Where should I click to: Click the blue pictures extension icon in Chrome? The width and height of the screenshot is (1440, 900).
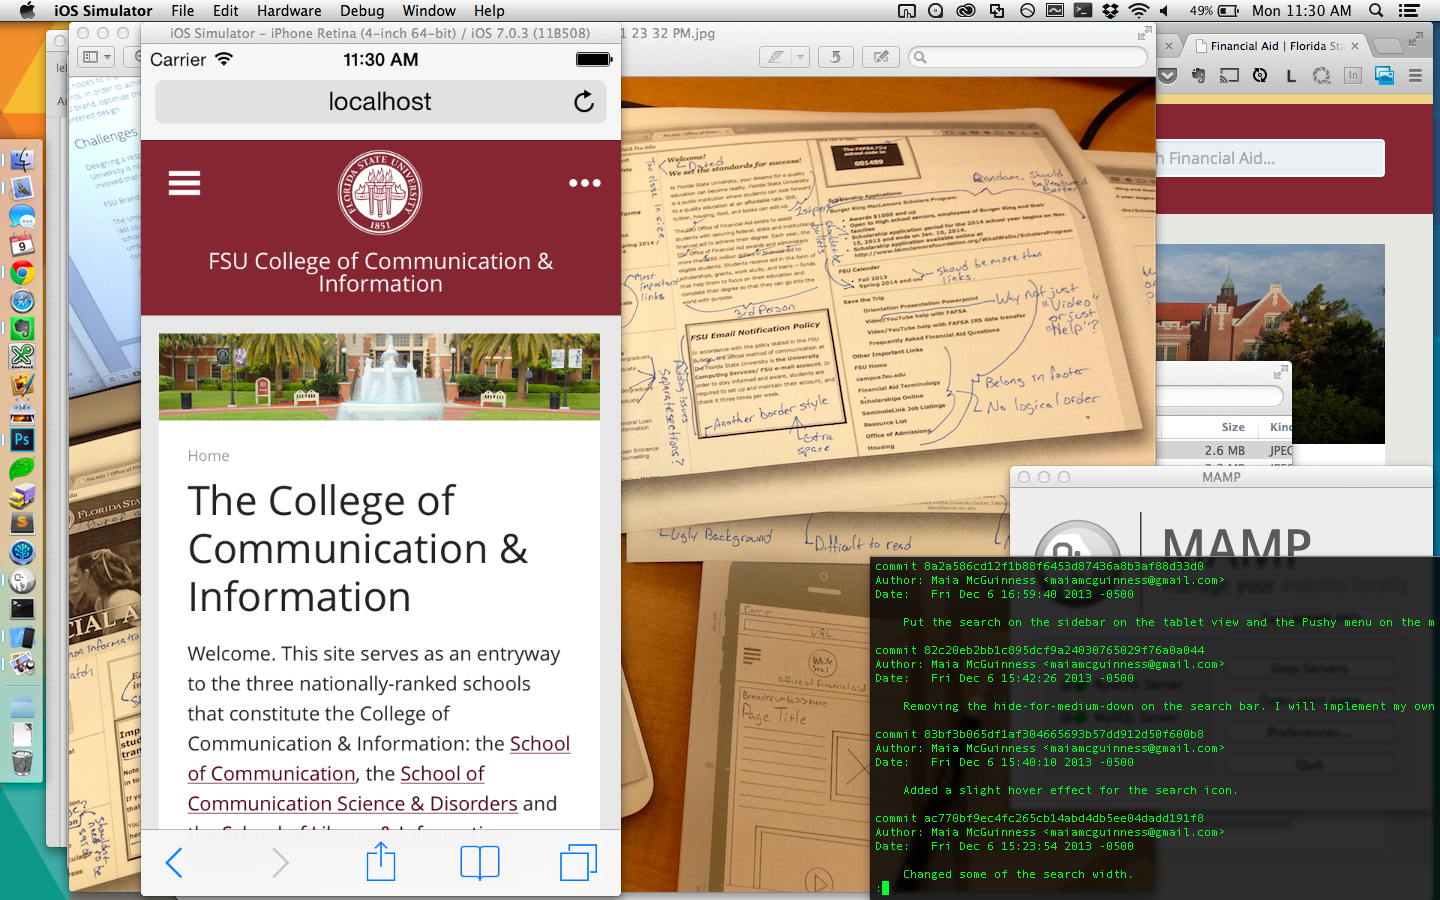click(x=1385, y=75)
